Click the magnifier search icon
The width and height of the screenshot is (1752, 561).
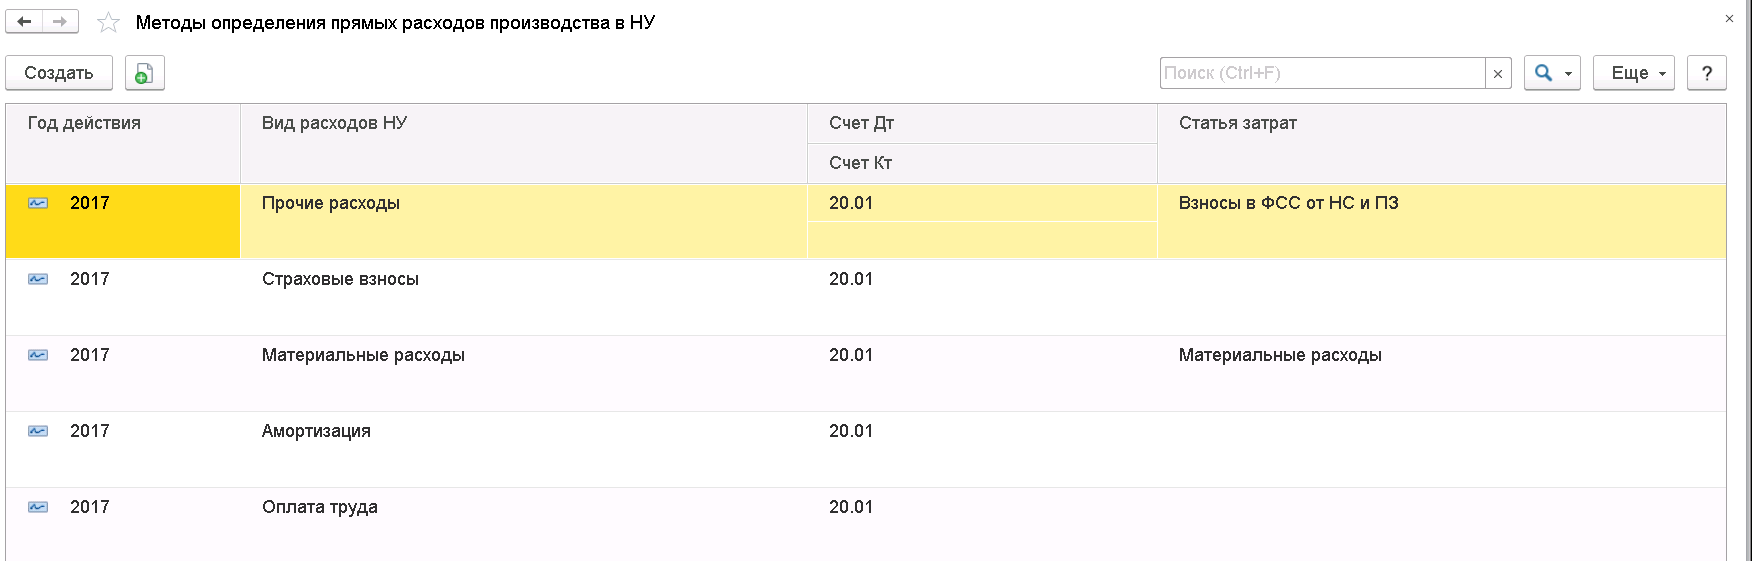(1544, 73)
